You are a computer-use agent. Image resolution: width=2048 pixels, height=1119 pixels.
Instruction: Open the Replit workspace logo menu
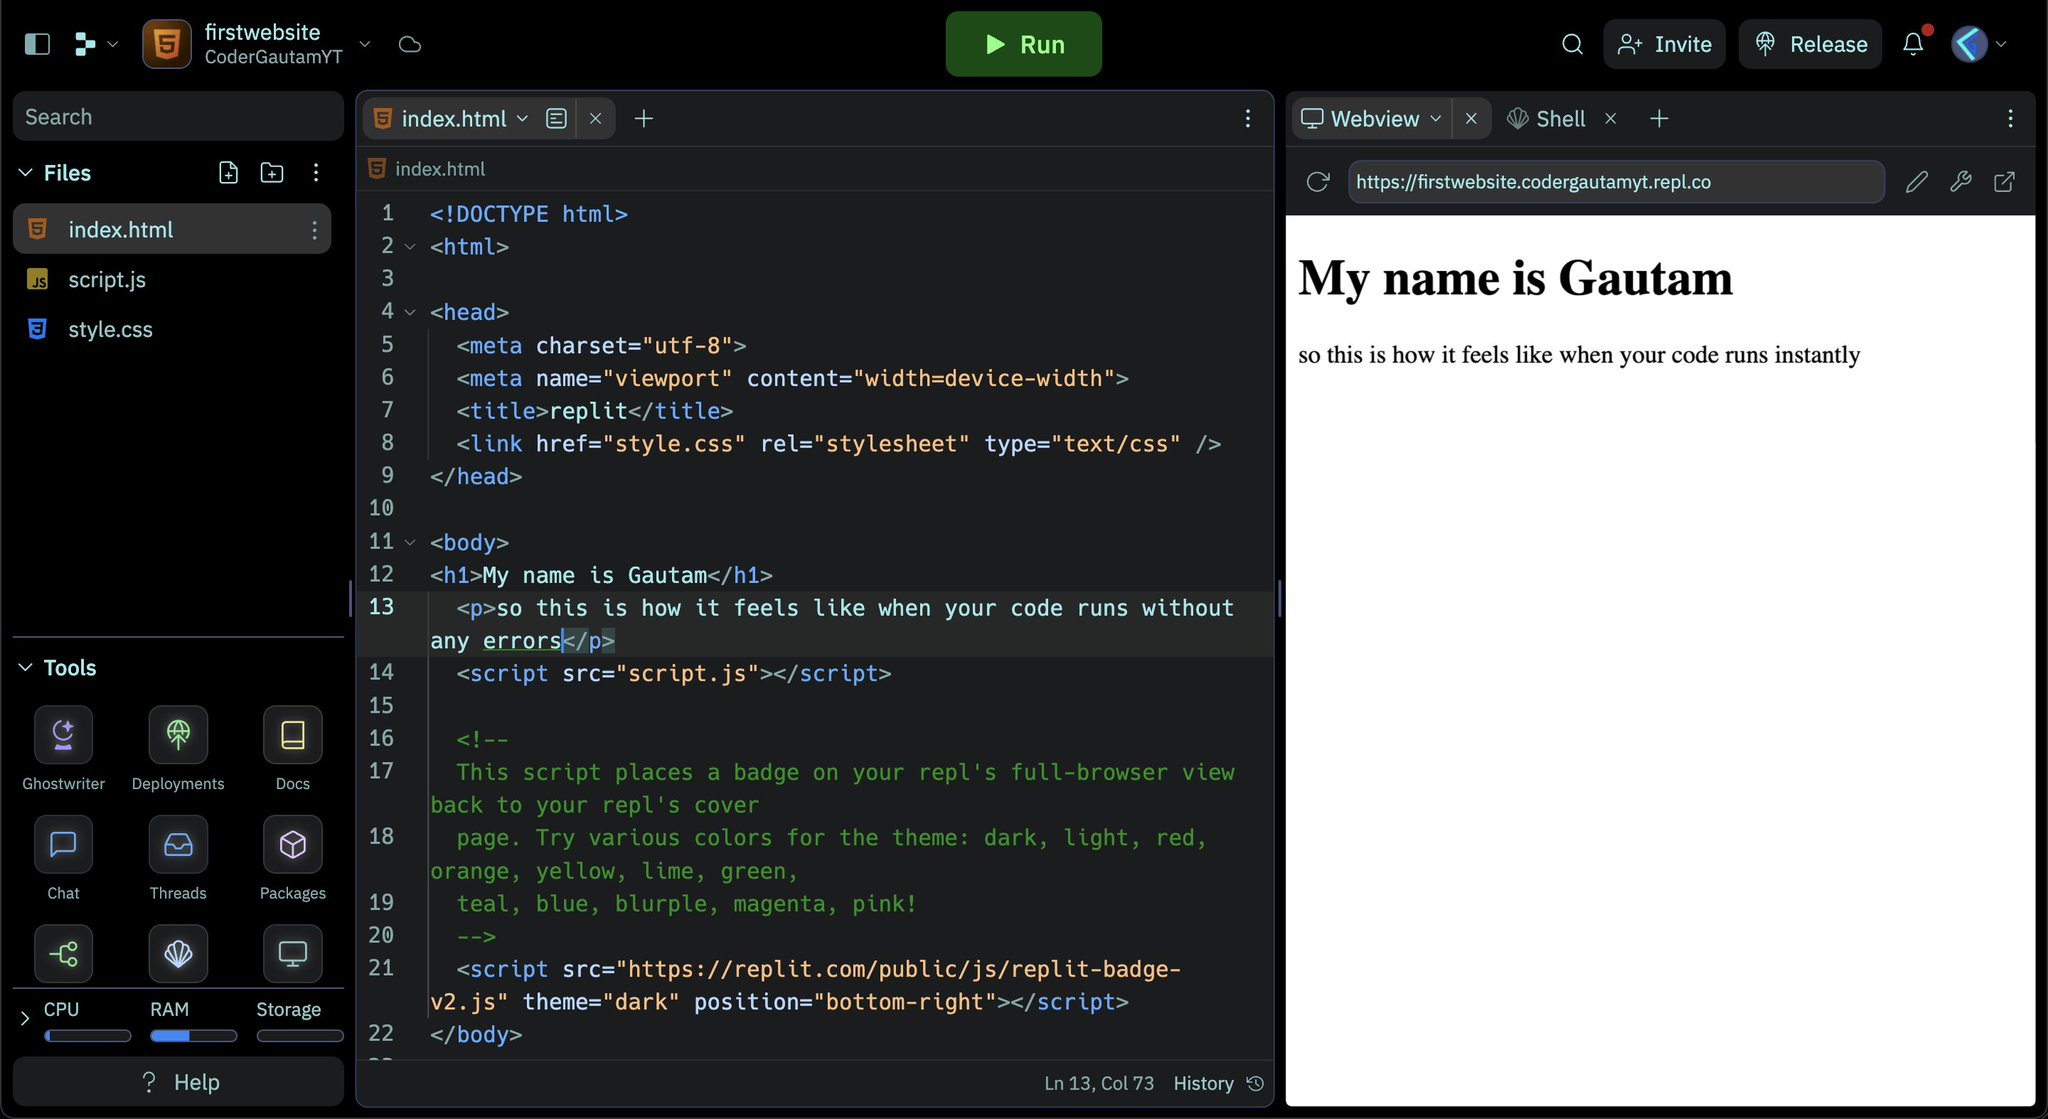click(x=96, y=44)
